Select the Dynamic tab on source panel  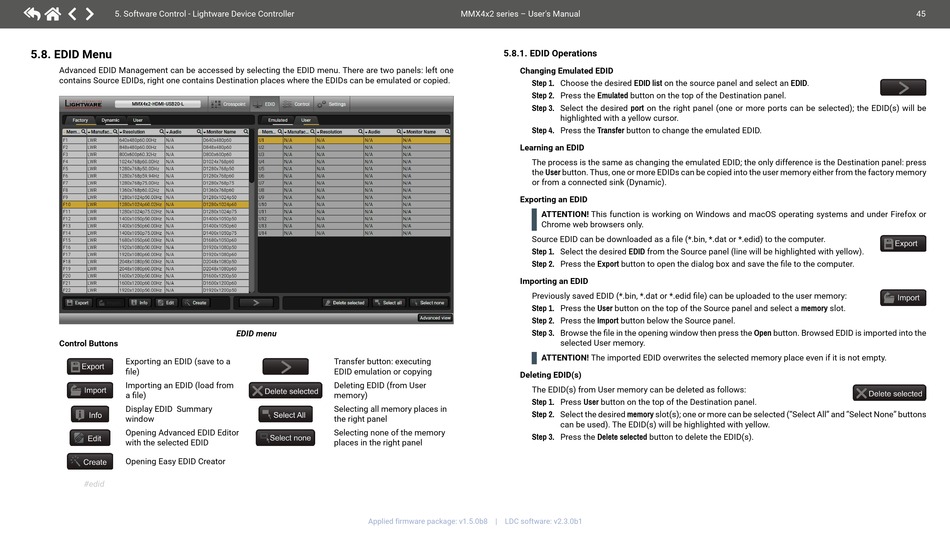[110, 120]
